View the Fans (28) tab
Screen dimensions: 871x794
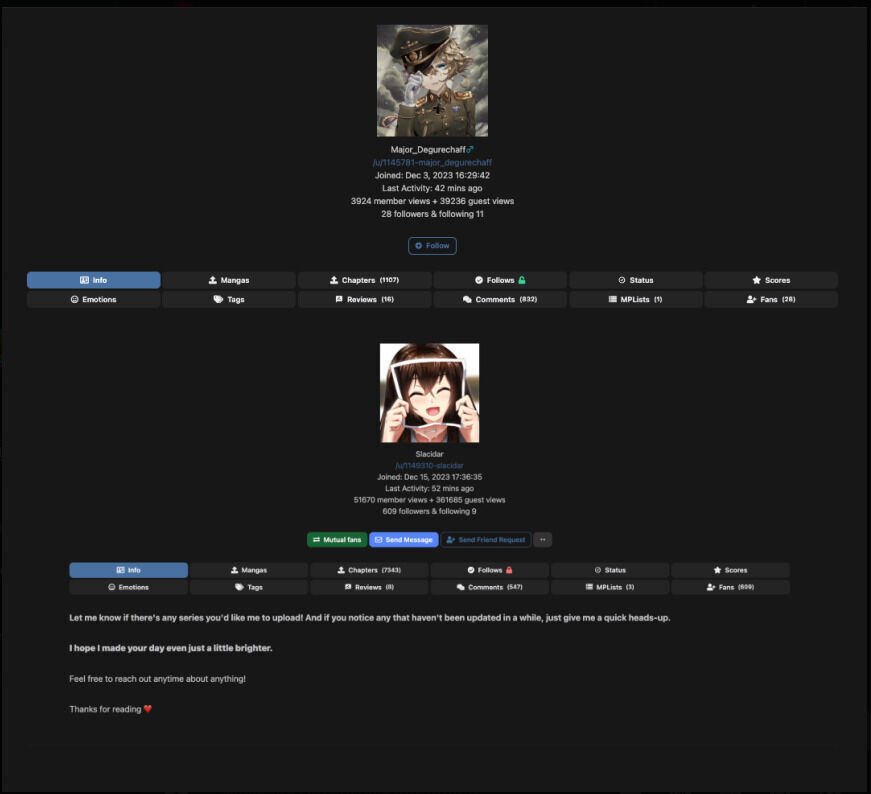[770, 299]
